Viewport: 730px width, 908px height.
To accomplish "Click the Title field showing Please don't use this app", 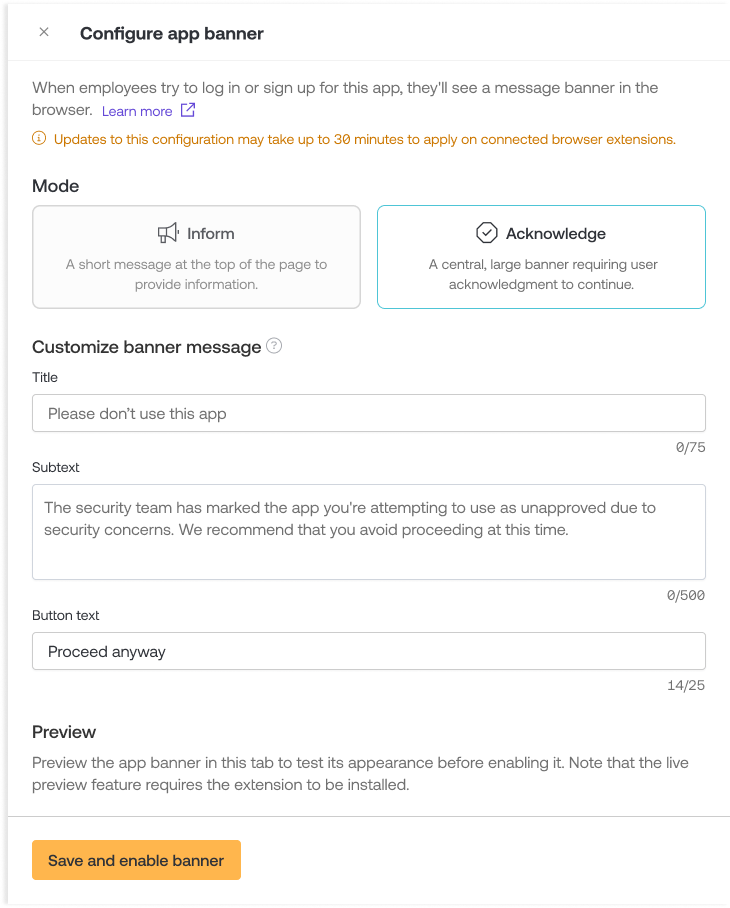I will [x=369, y=412].
